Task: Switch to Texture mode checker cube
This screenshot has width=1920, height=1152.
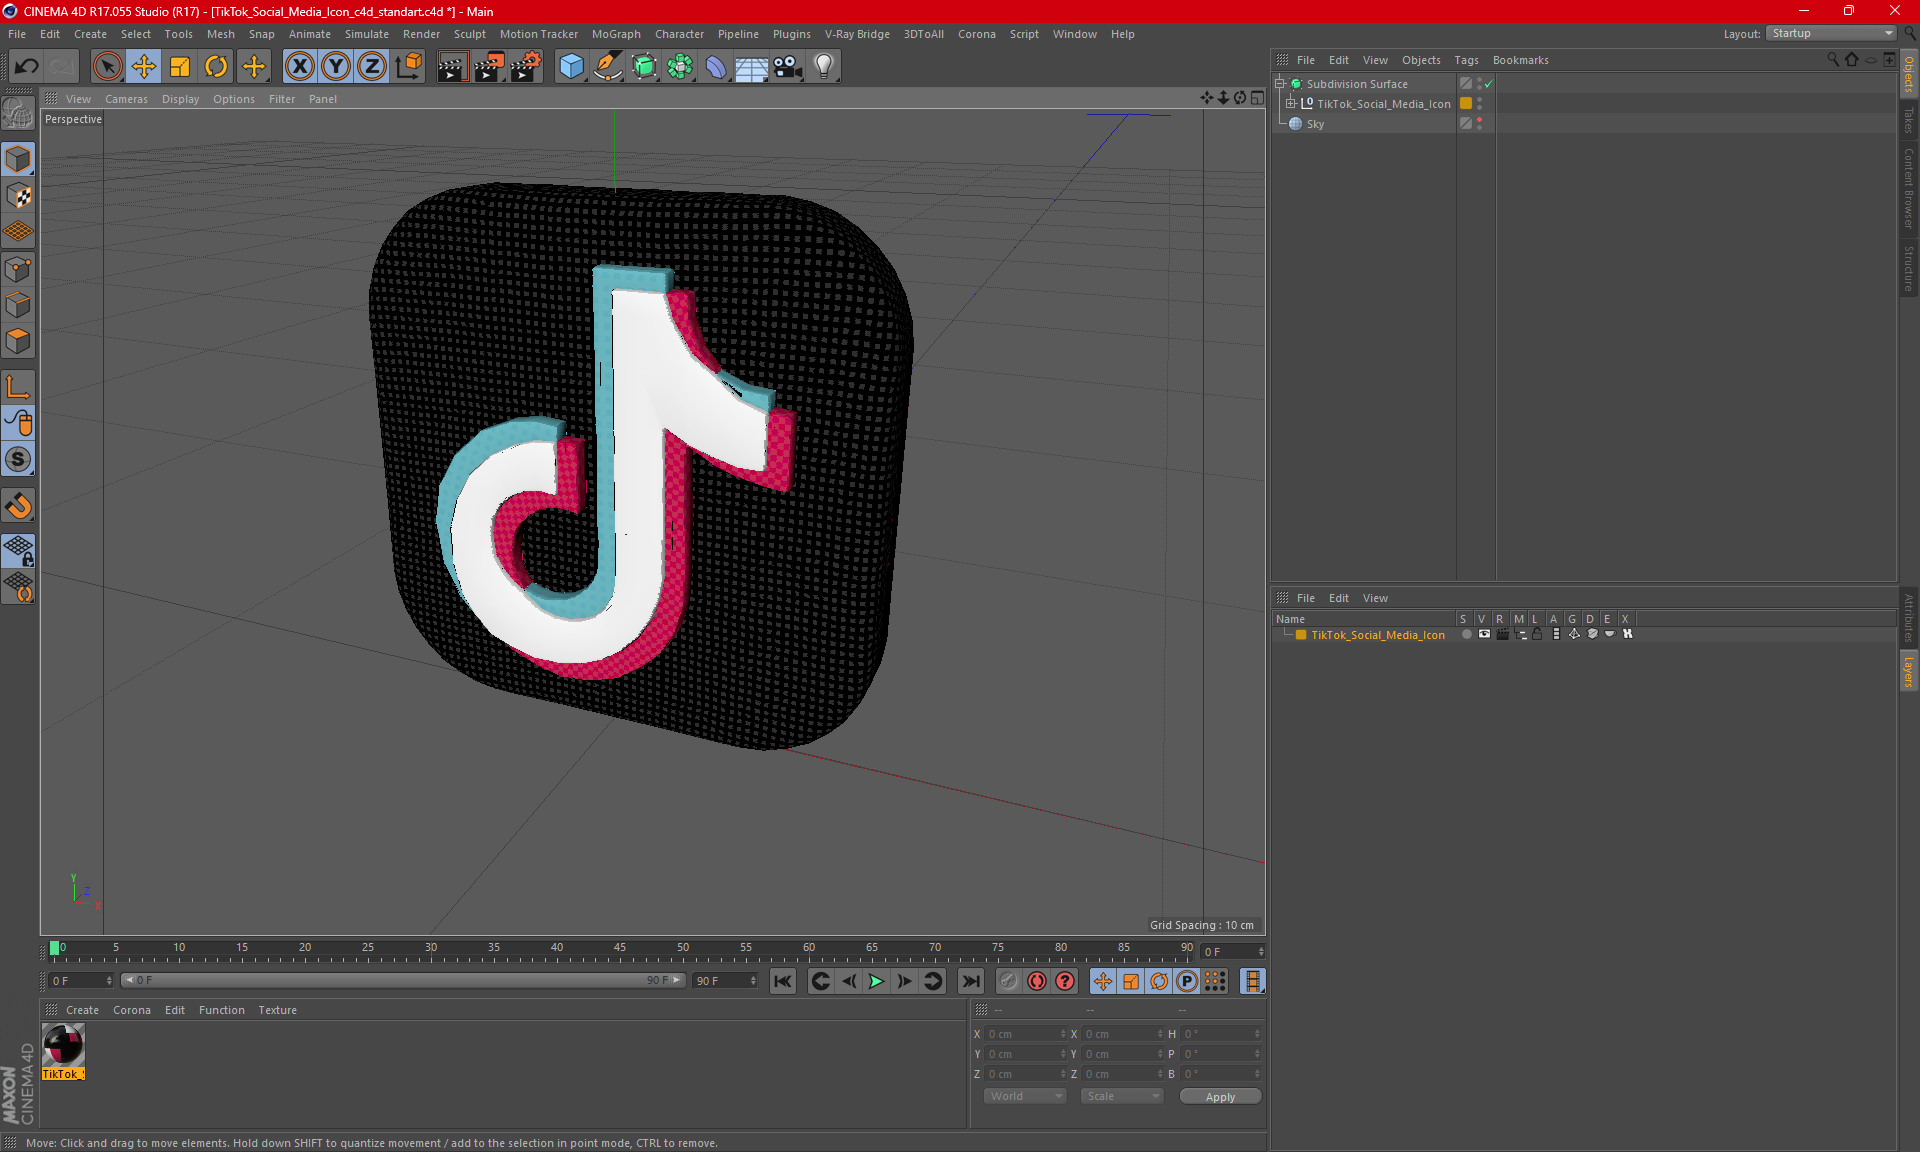Action: tap(18, 196)
